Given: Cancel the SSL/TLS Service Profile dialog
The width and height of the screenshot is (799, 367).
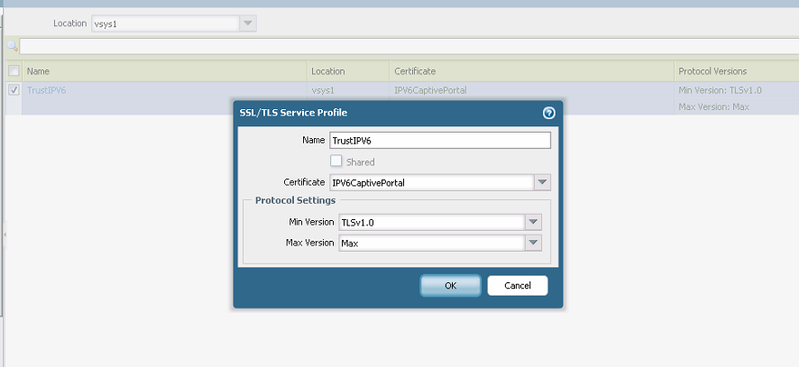Looking at the screenshot, I should click(x=518, y=286).
